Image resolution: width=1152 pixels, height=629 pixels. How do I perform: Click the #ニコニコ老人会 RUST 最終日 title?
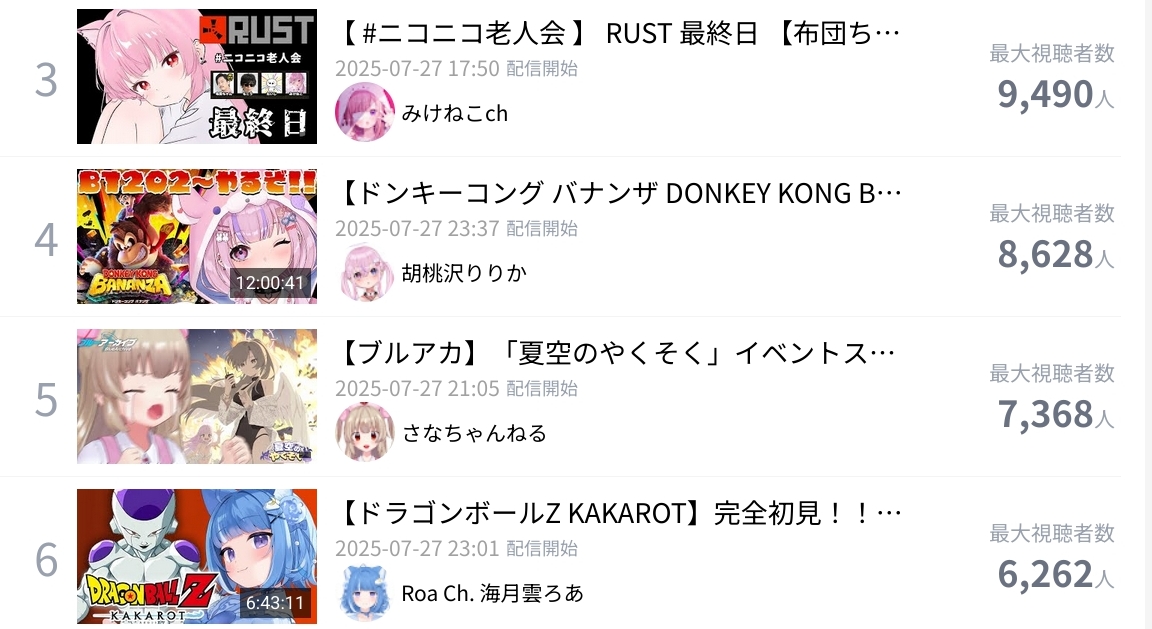tap(619, 33)
